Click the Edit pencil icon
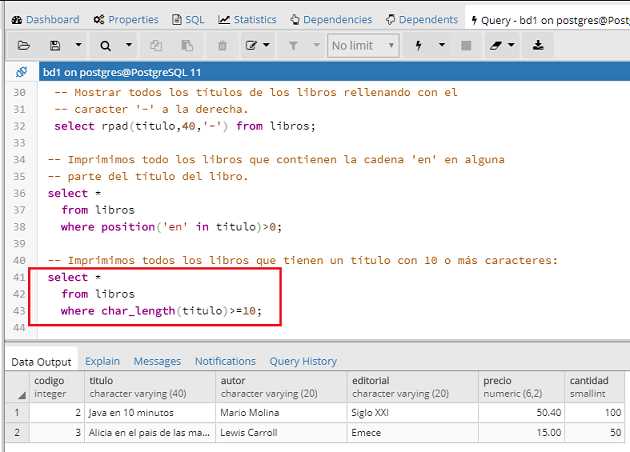The height and width of the screenshot is (452, 630). [x=251, y=45]
